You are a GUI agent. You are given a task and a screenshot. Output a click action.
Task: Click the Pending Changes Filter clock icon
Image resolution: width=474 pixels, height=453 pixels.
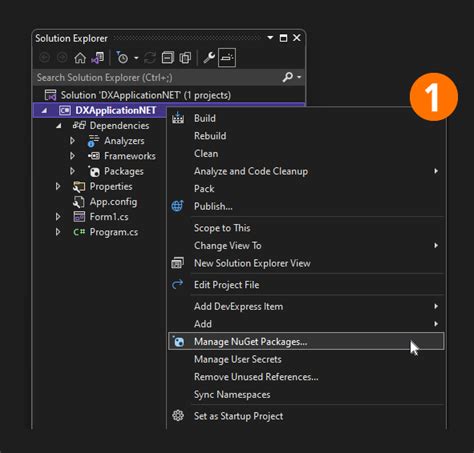pos(122,58)
